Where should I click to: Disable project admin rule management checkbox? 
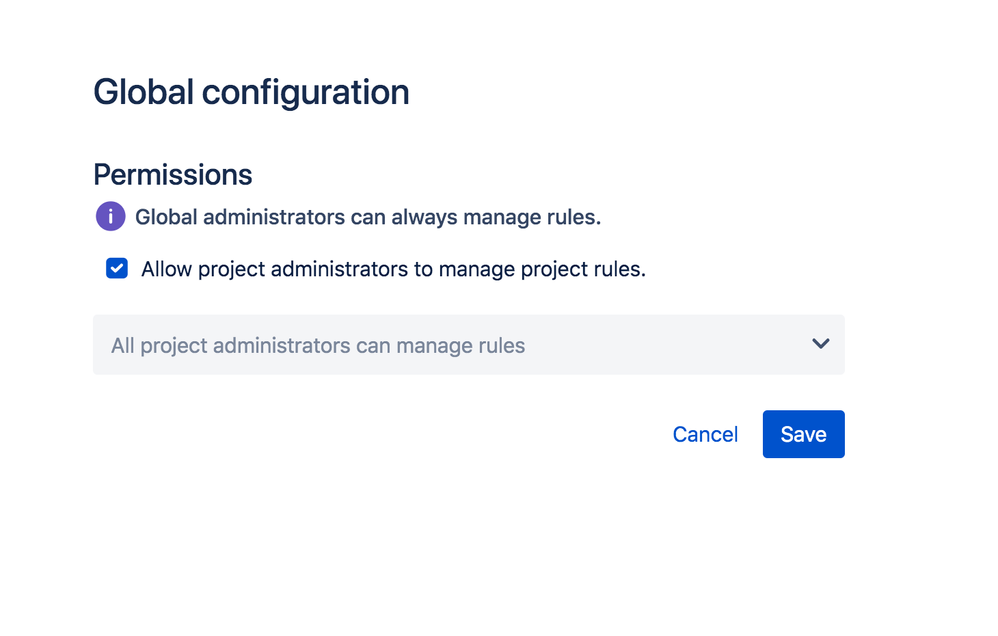pyautogui.click(x=117, y=268)
